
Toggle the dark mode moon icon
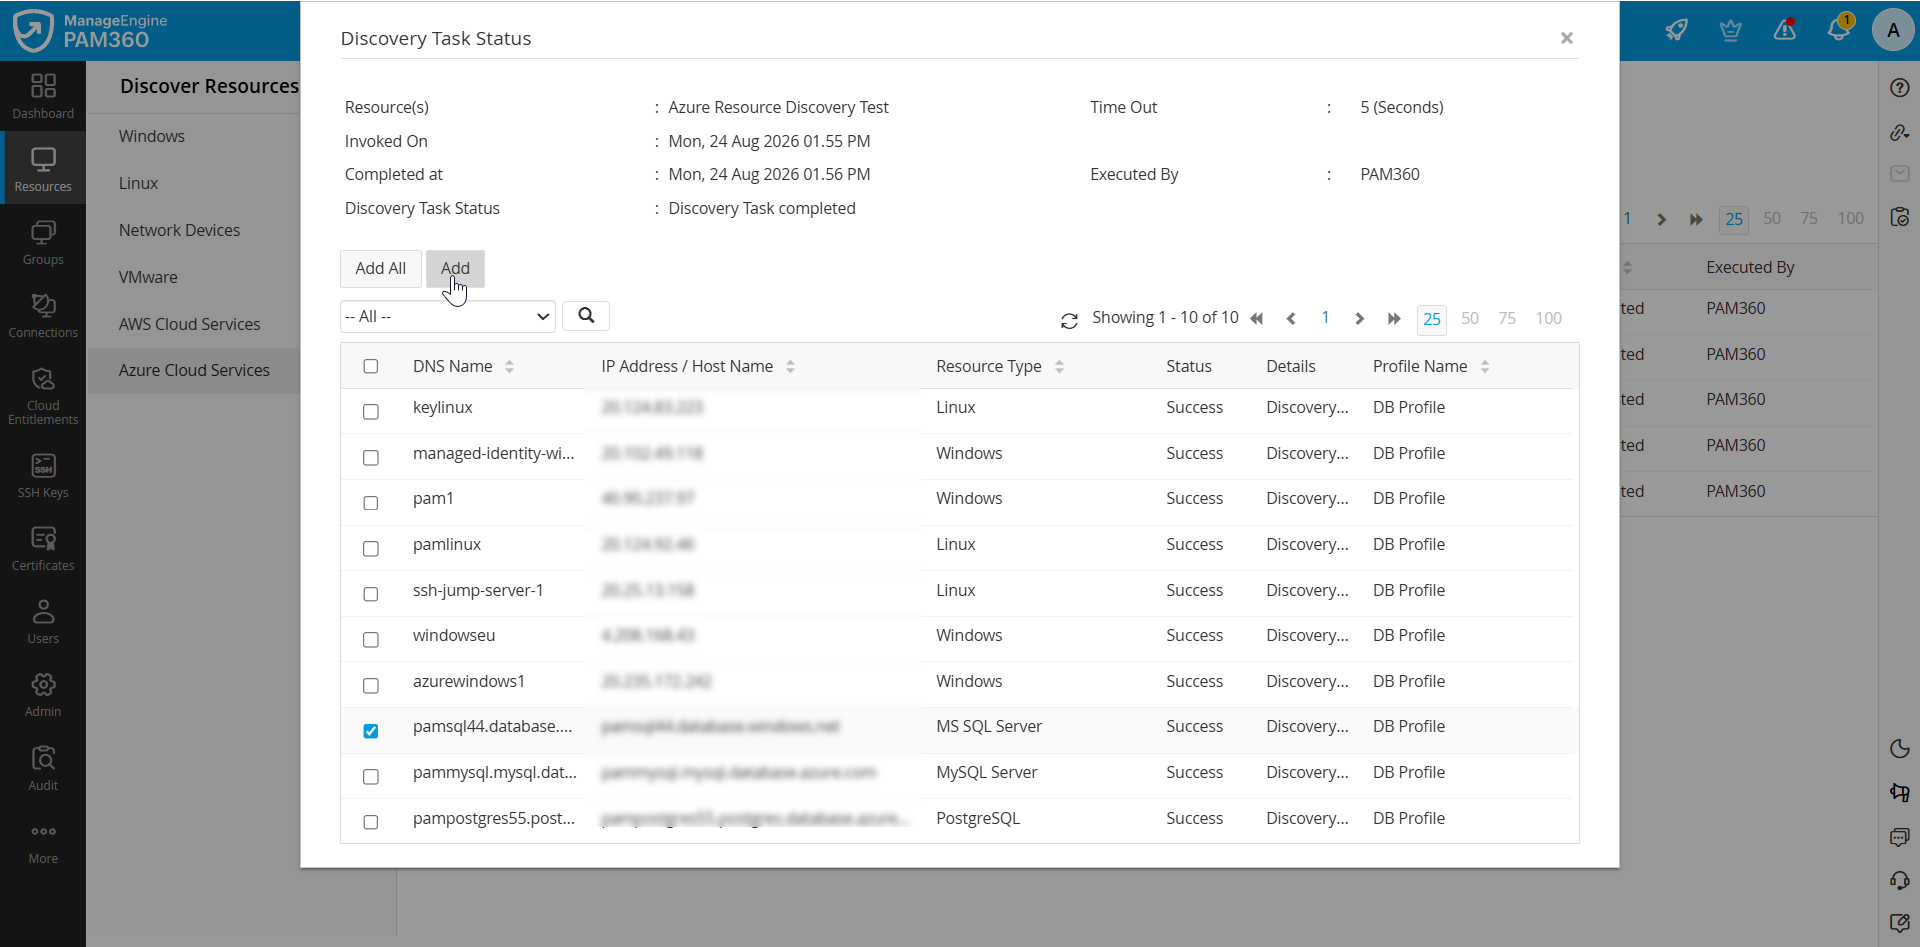[x=1900, y=748]
